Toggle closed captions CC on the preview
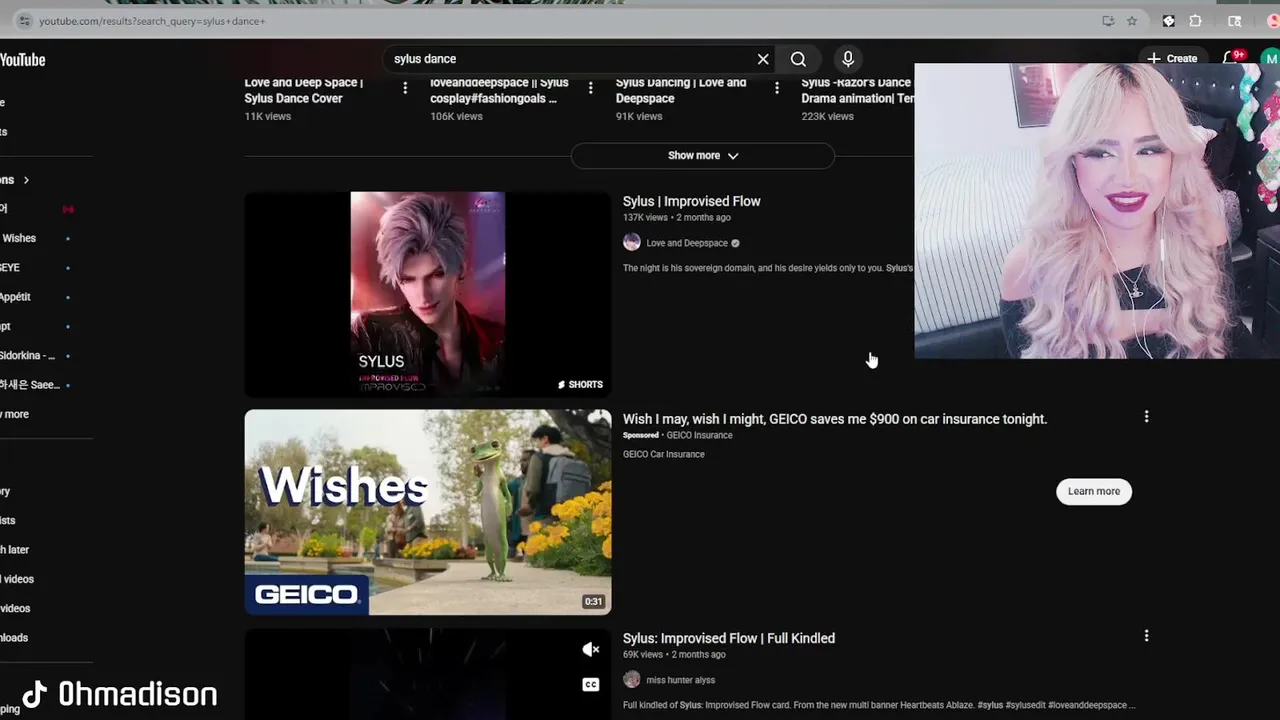The height and width of the screenshot is (720, 1280). click(591, 684)
